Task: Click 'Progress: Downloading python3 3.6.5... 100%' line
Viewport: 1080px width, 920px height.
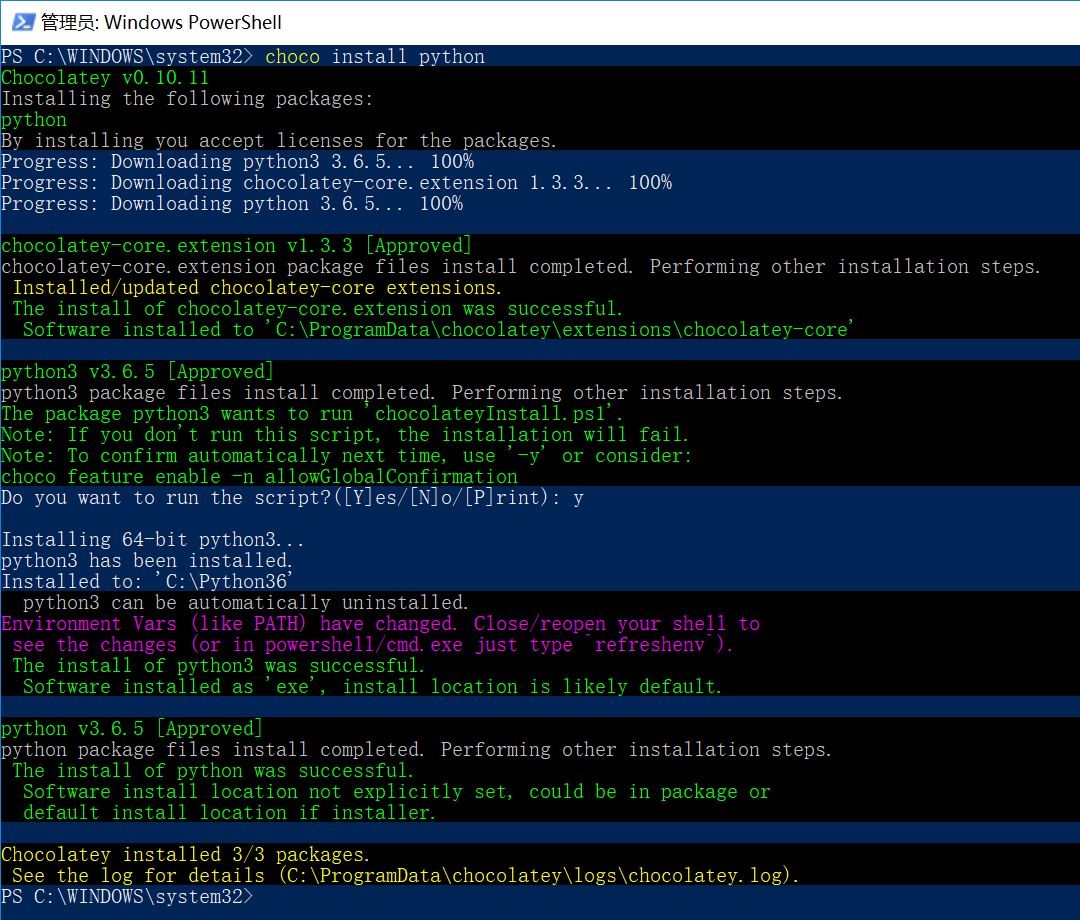Action: (238, 162)
